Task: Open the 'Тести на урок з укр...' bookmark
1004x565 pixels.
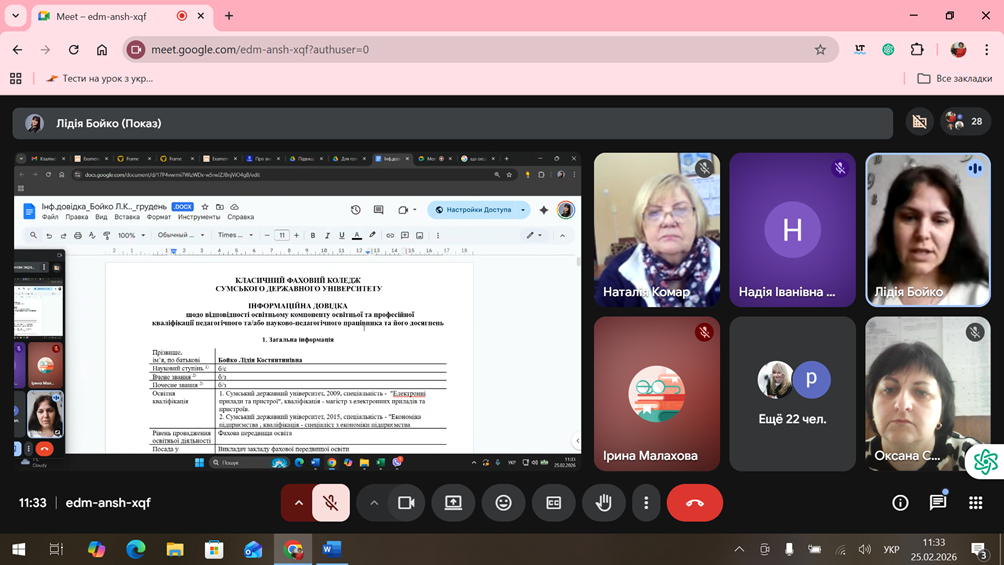Action: click(x=100, y=78)
